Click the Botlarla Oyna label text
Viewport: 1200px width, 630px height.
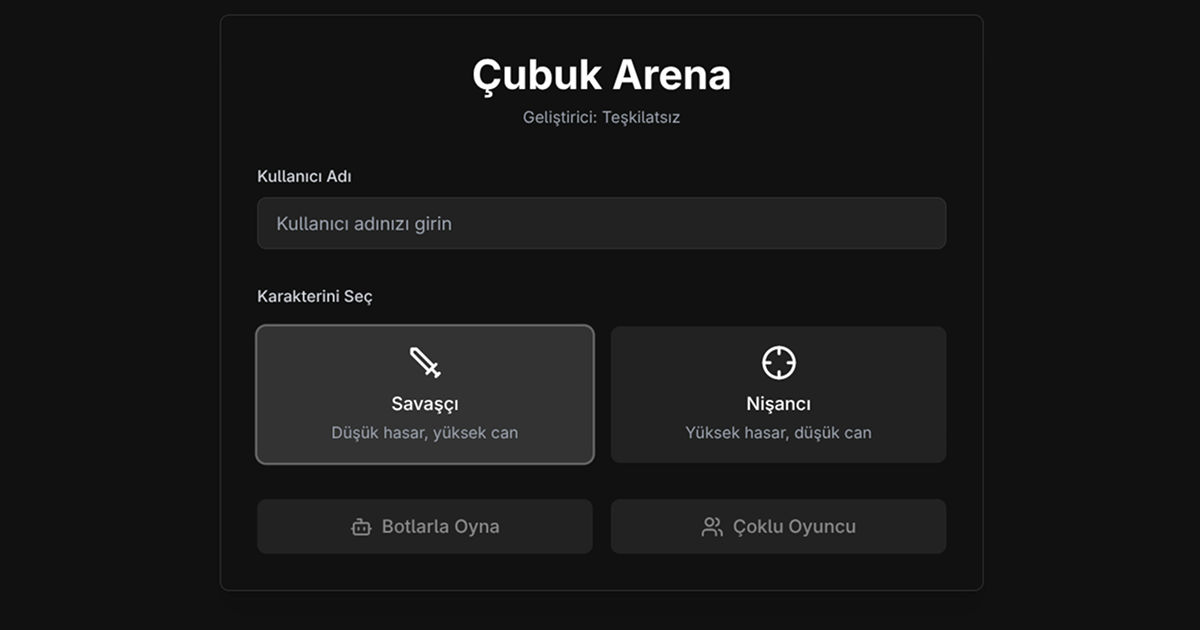(x=440, y=527)
